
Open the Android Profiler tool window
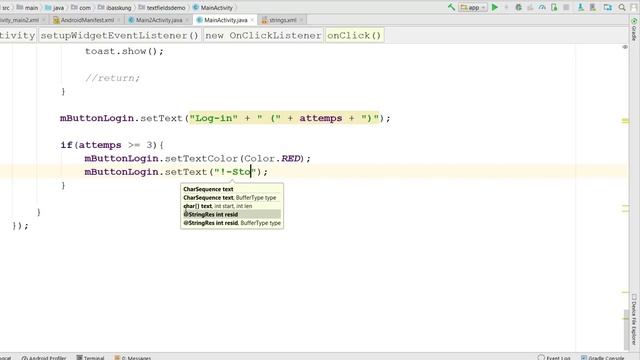[x=44, y=358]
